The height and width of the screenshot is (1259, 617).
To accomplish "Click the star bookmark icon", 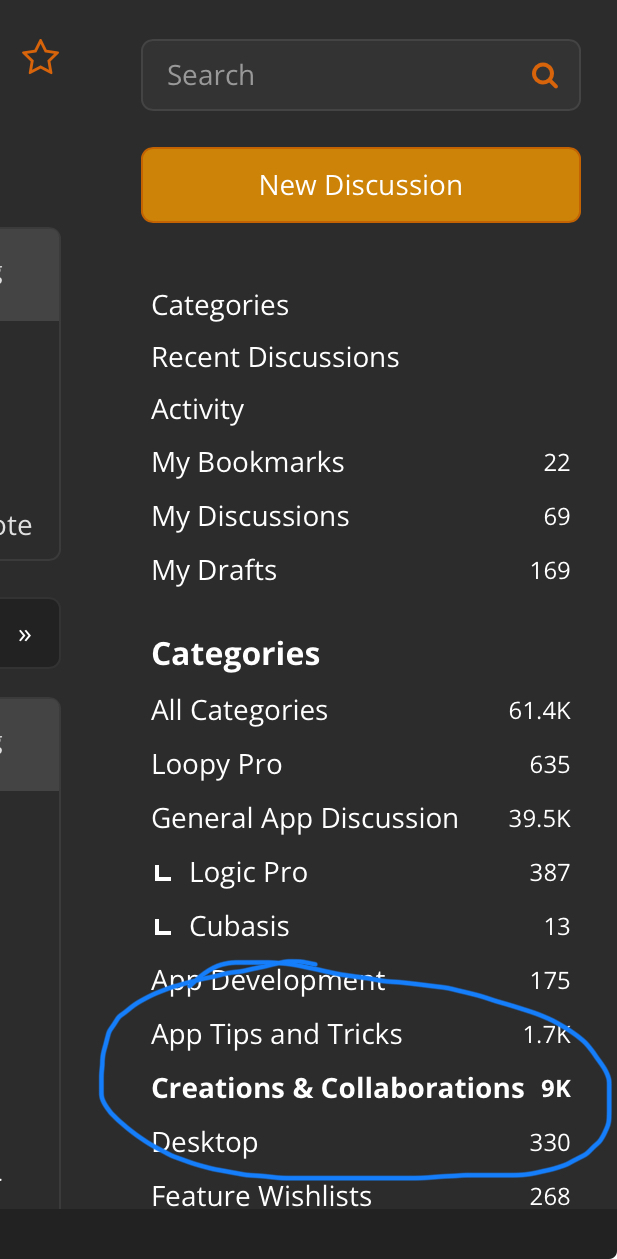I will click(x=40, y=58).
